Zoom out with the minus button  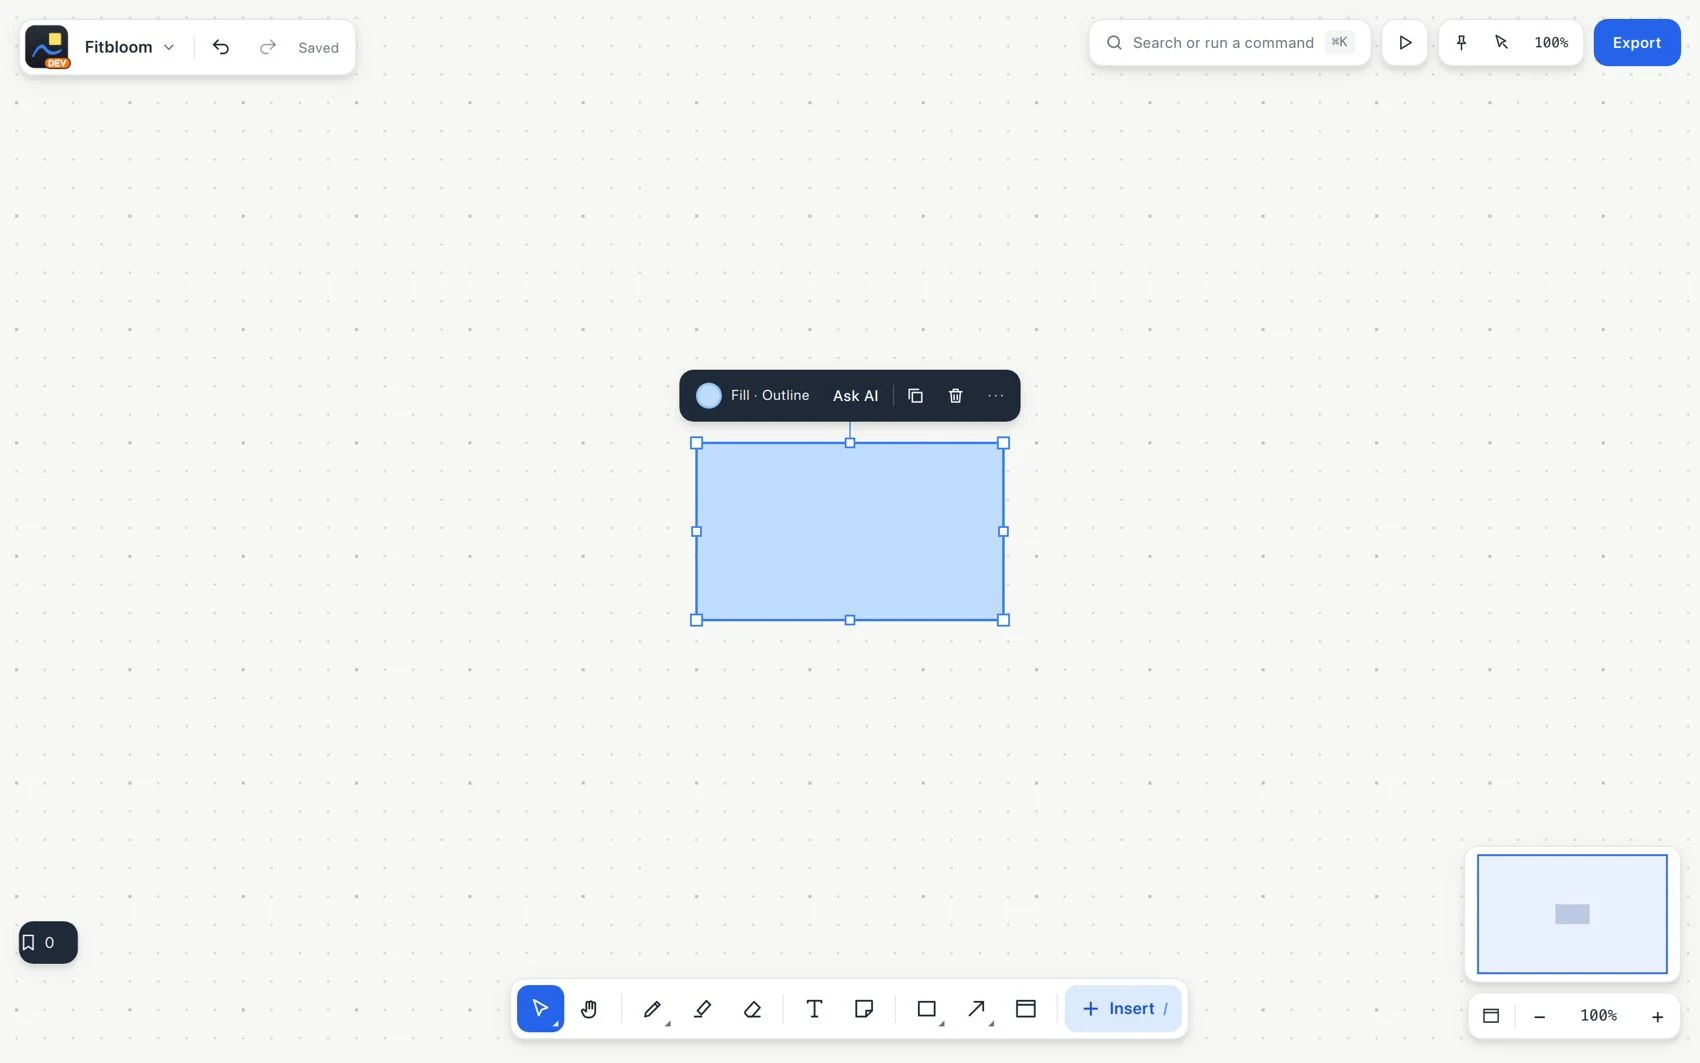tap(1540, 1016)
